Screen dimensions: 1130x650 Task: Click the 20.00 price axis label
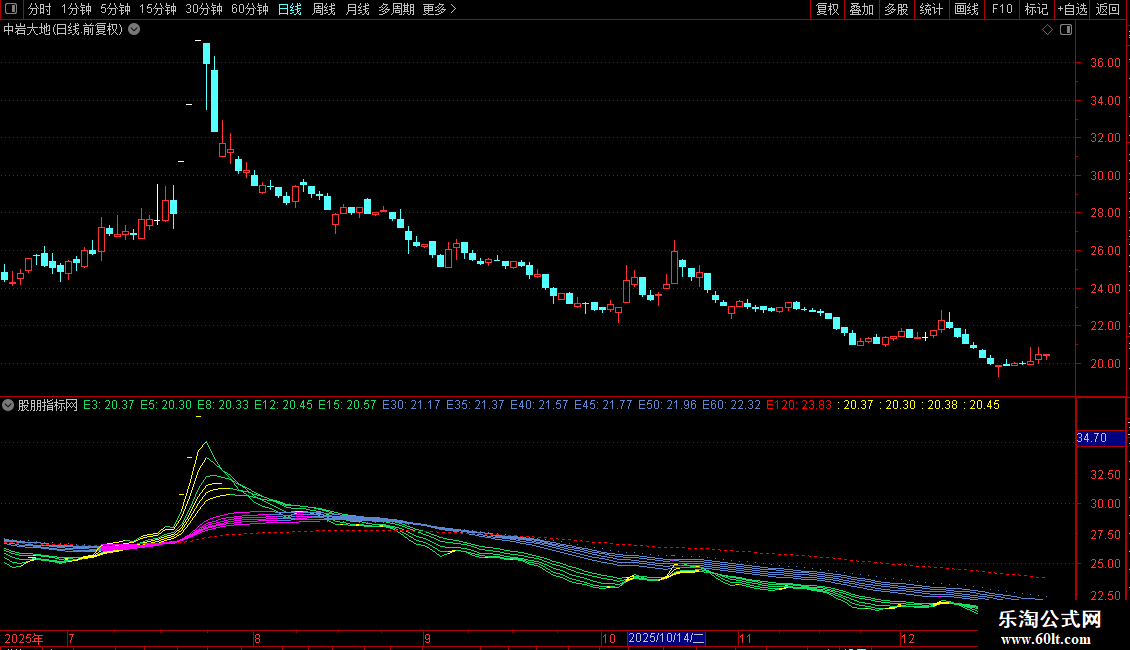pos(1105,364)
